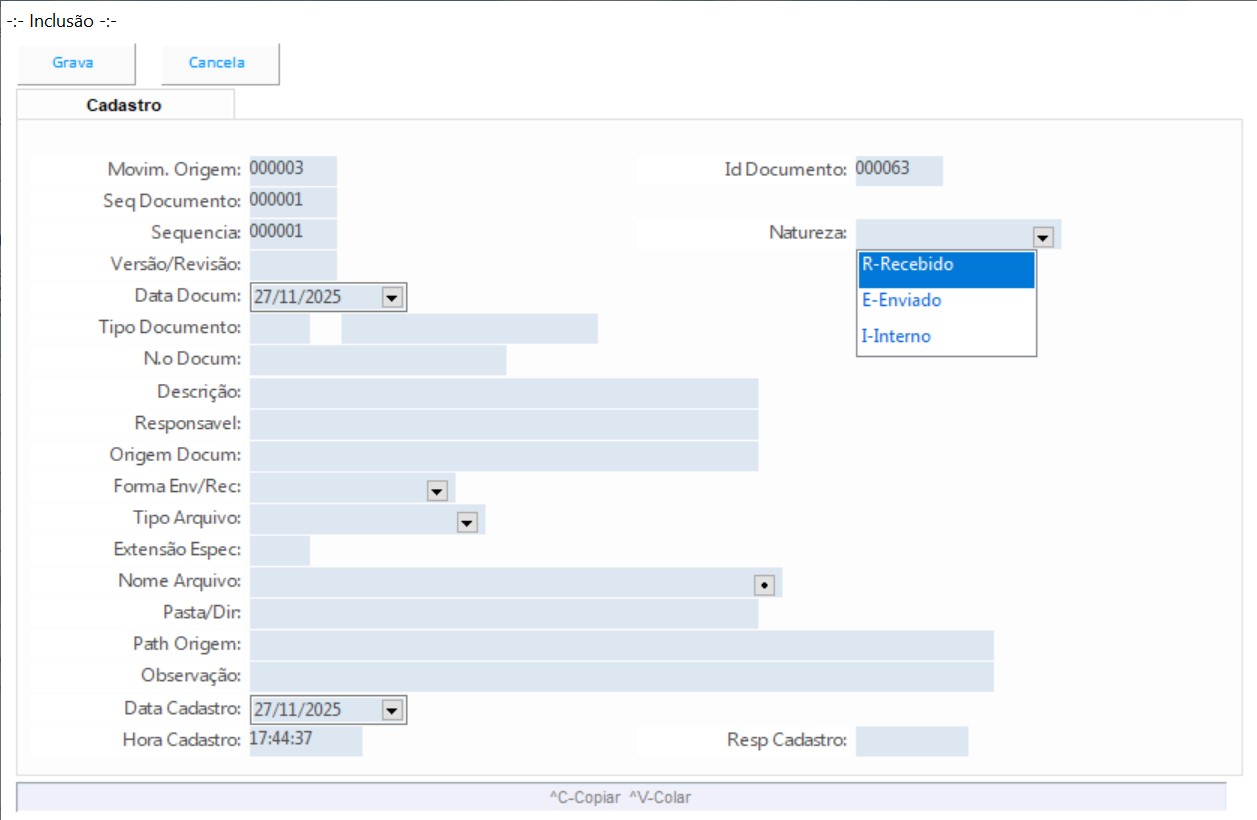Expand the Forma Env/Rec dropdown
Screen dimensions: 1257x820
click(436, 490)
